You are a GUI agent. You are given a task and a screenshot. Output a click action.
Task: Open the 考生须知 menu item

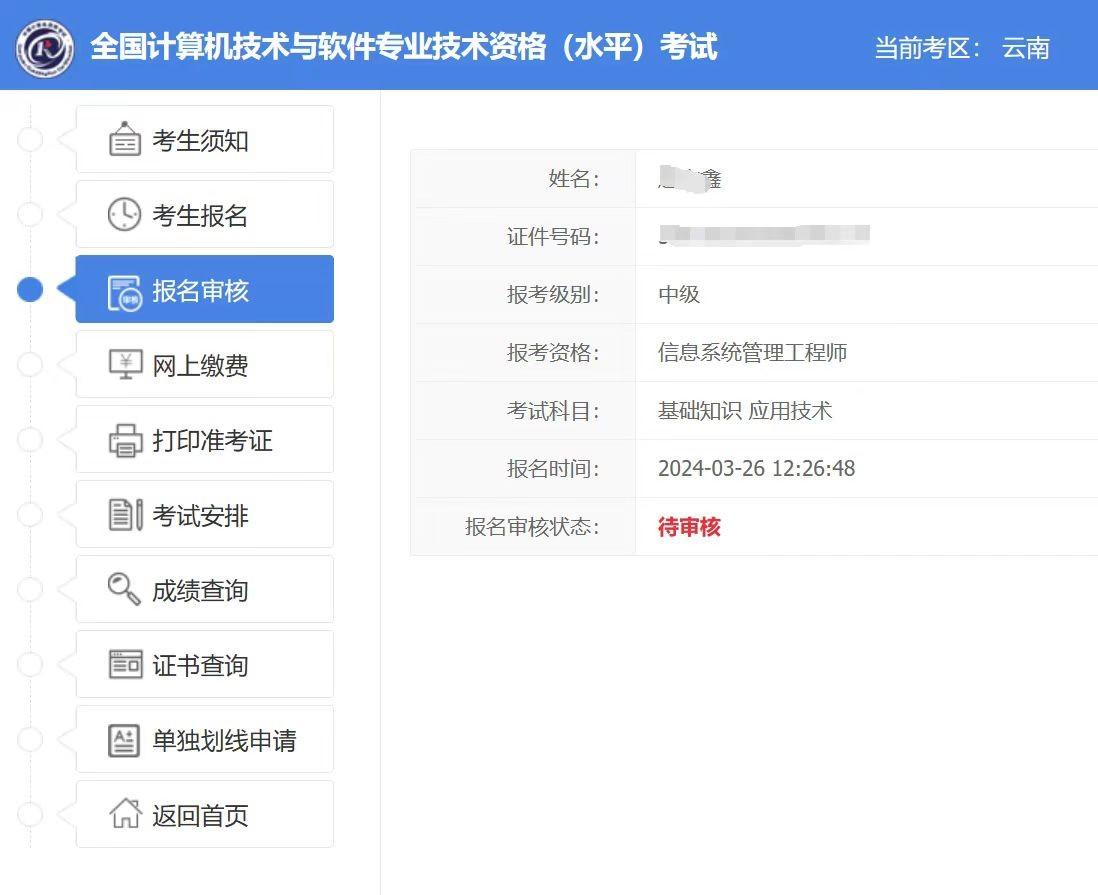(x=200, y=141)
